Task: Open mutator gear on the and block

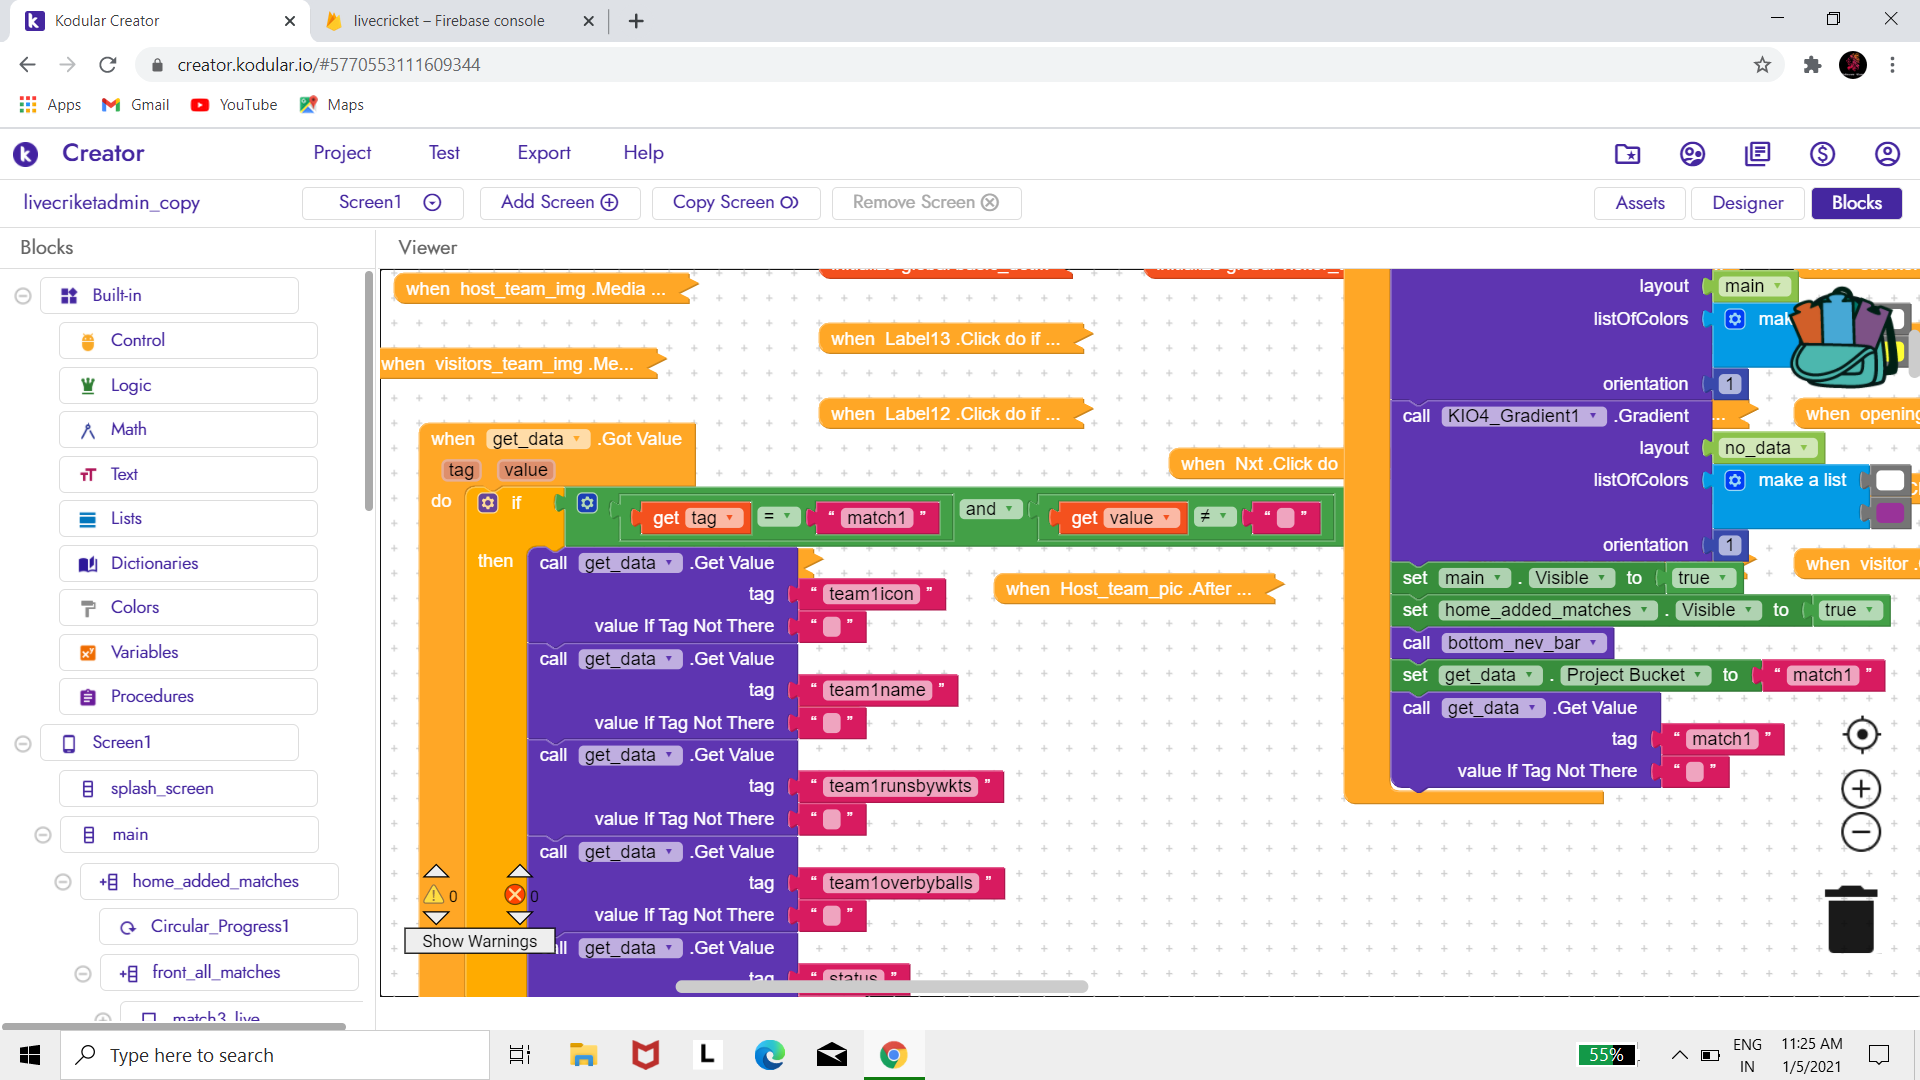Action: coord(588,503)
